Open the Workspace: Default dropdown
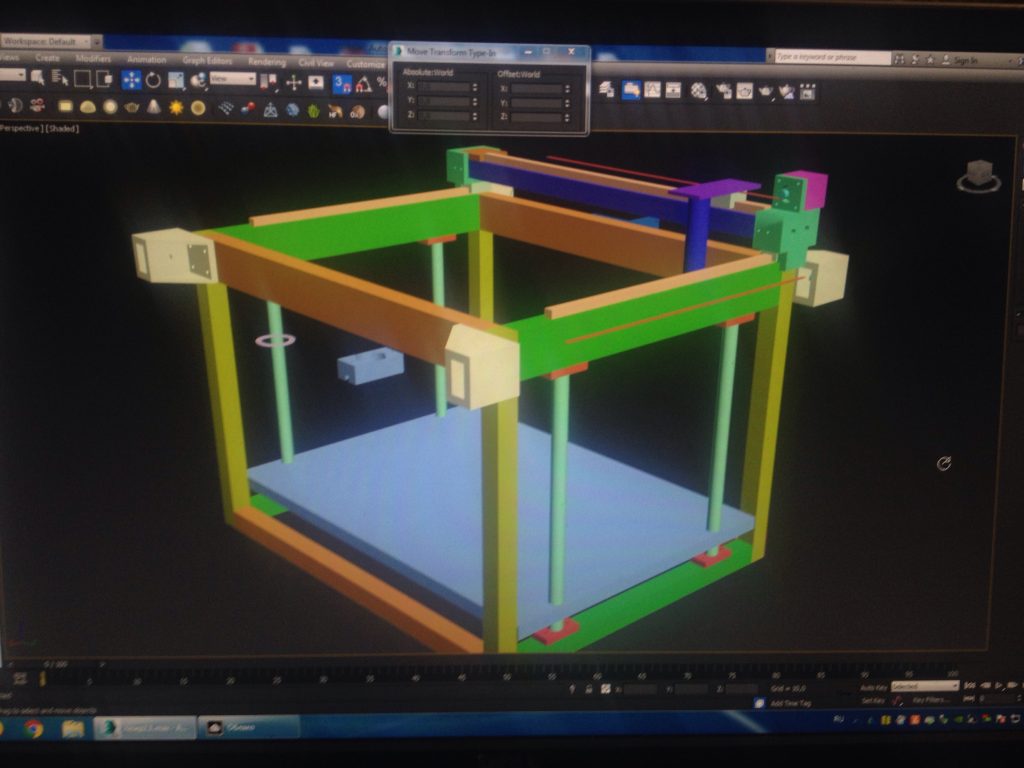This screenshot has height=768, width=1024. (x=51, y=42)
